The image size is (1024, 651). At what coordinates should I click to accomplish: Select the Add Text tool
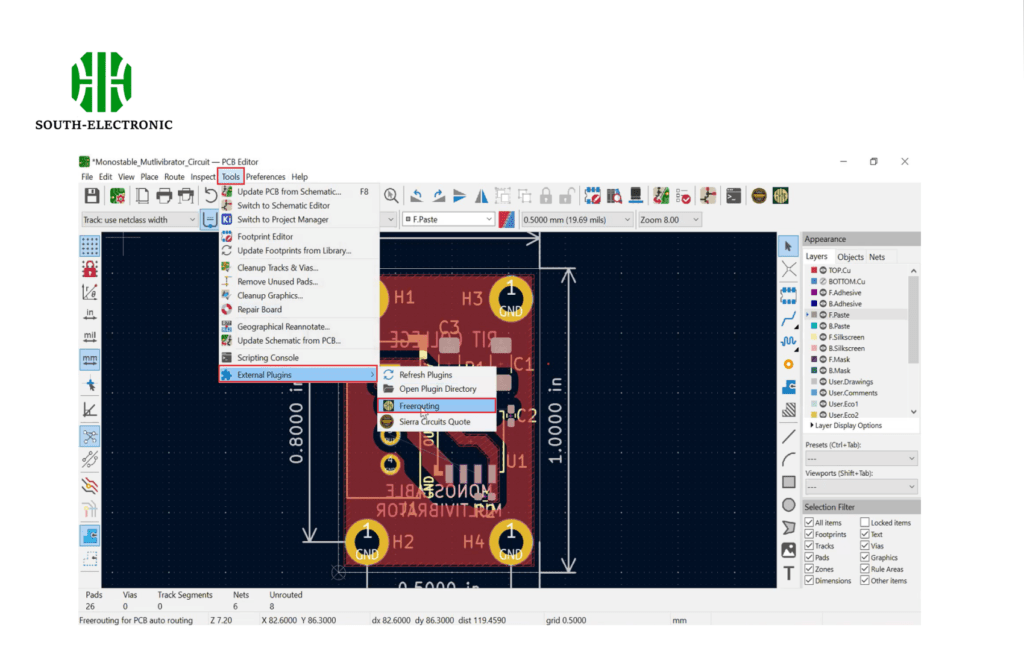pos(788,573)
